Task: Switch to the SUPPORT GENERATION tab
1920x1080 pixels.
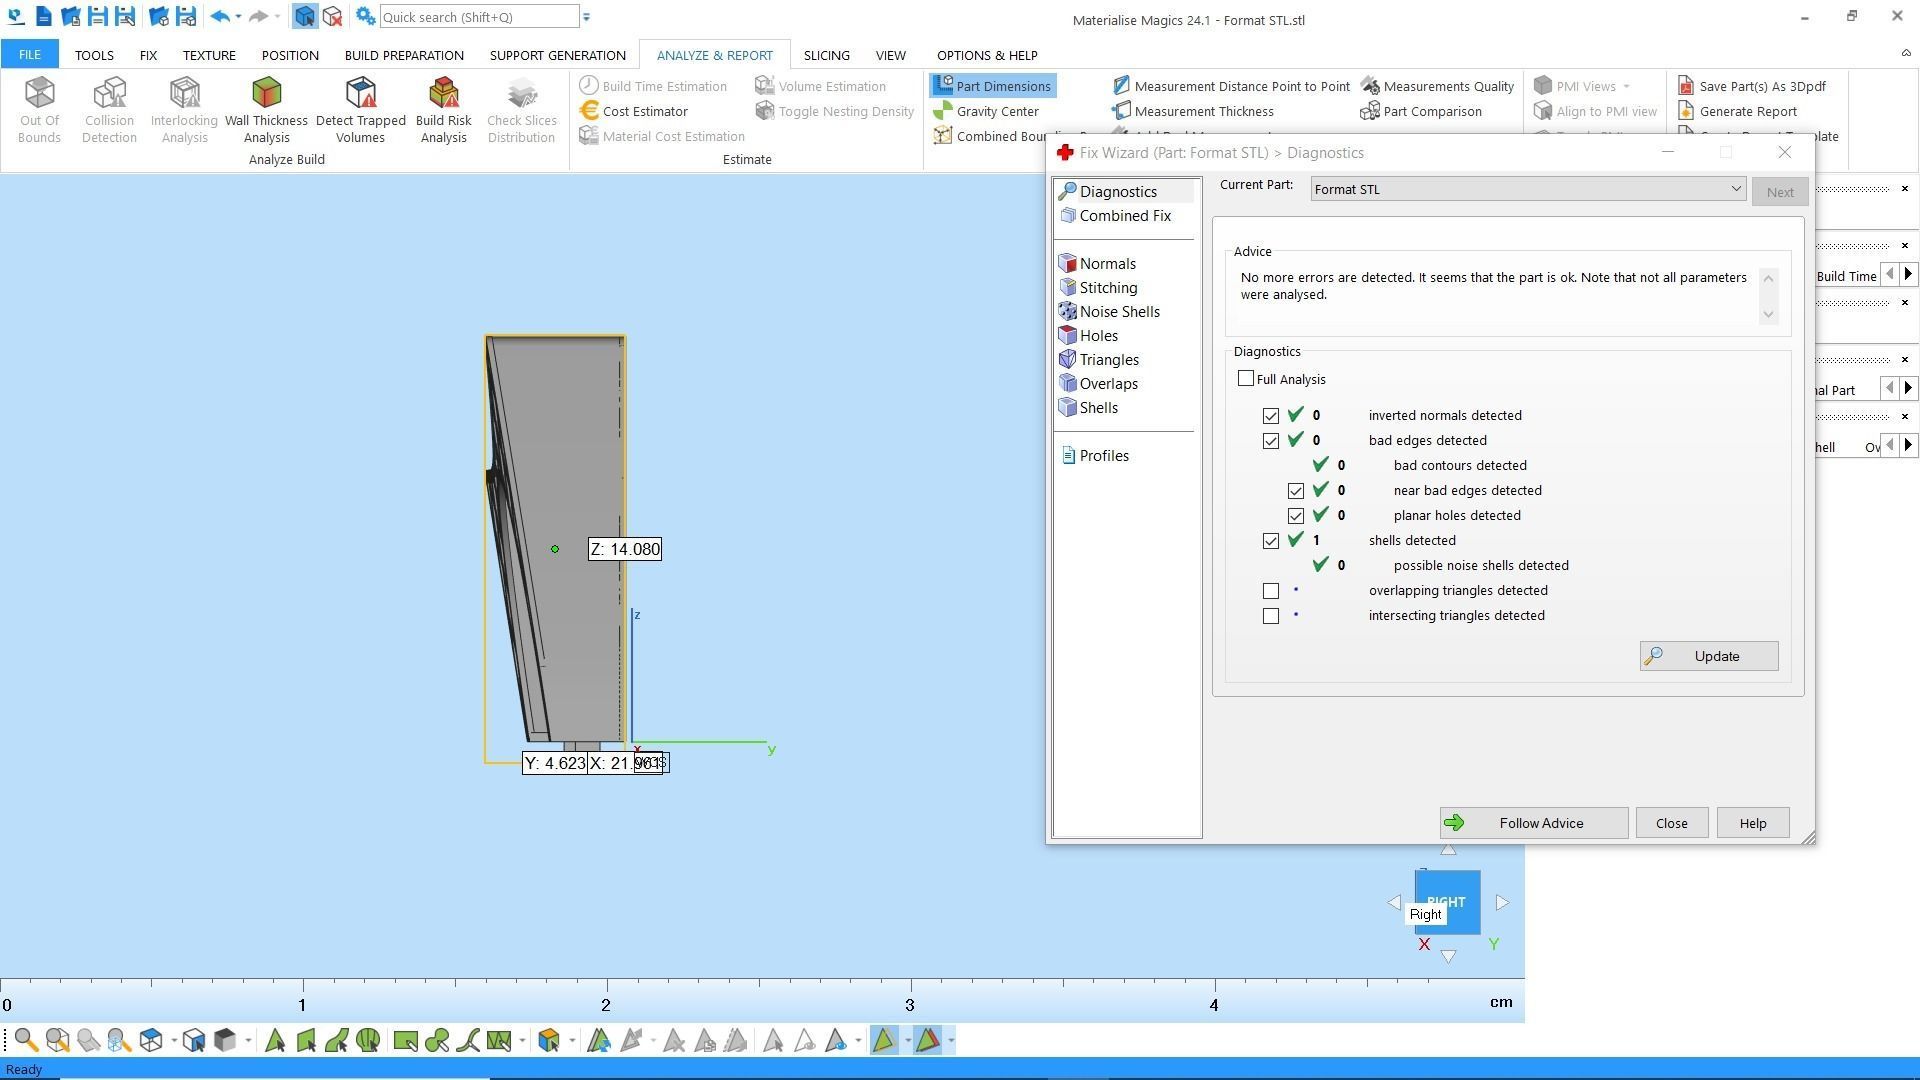Action: [557, 55]
